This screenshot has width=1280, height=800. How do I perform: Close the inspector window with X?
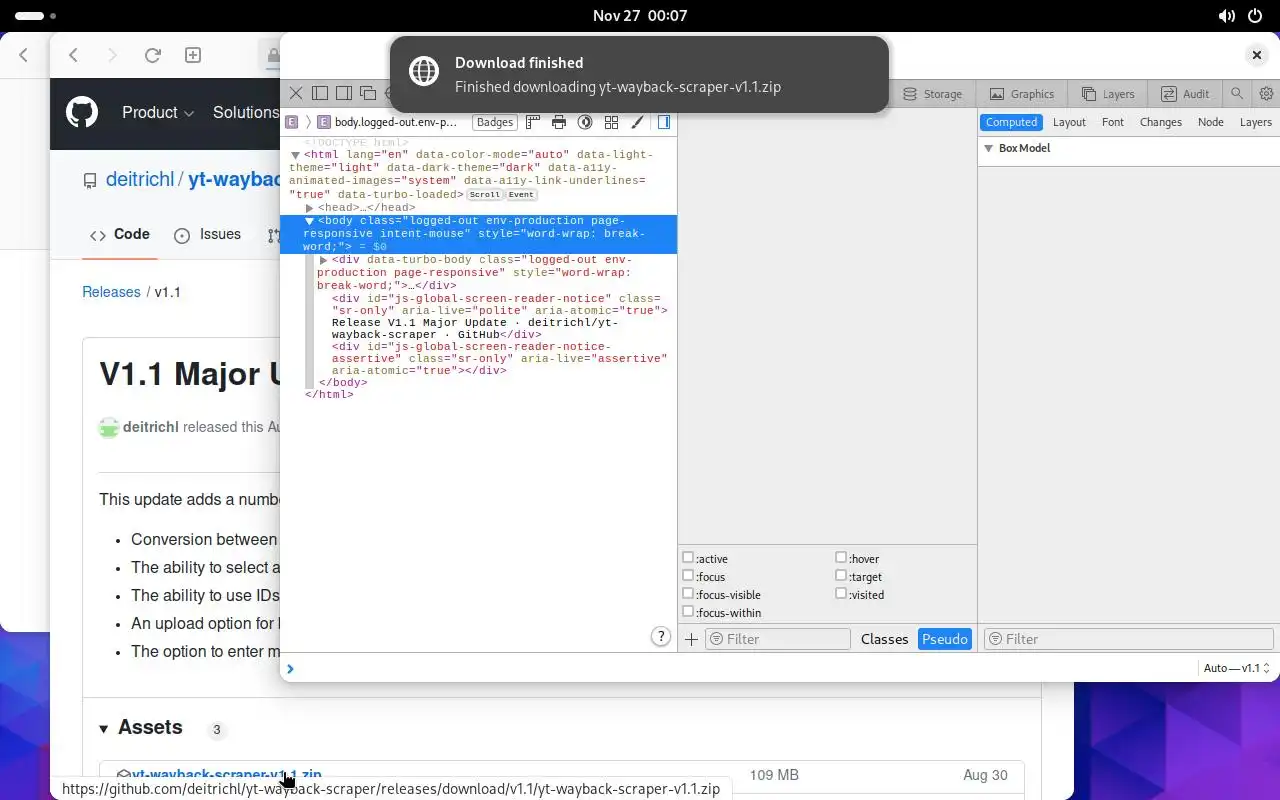pos(1257,55)
